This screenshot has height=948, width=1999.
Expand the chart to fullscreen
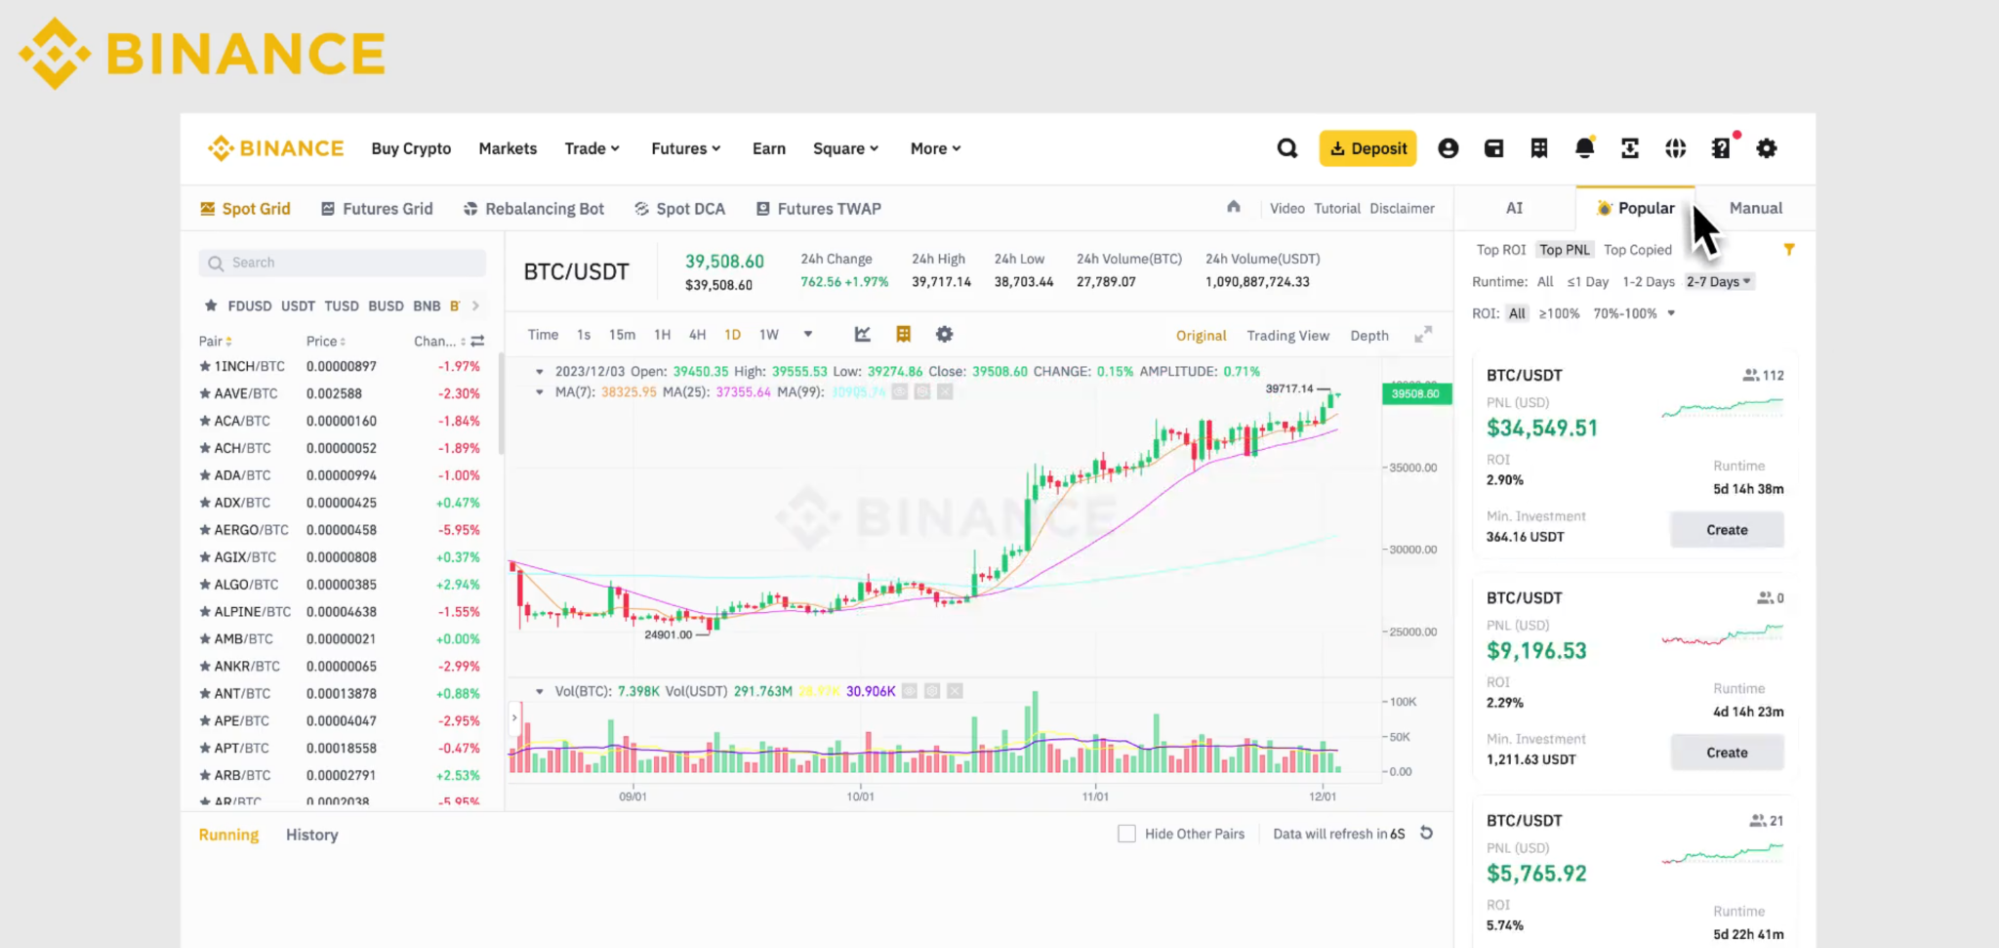[1423, 334]
